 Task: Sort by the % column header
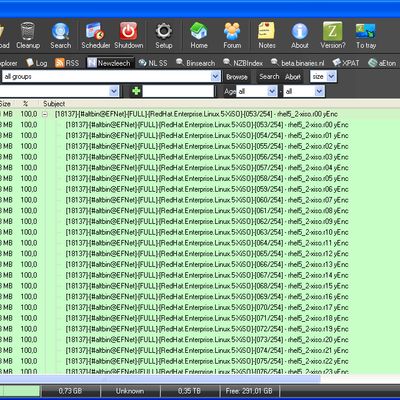pyautogui.click(x=25, y=104)
